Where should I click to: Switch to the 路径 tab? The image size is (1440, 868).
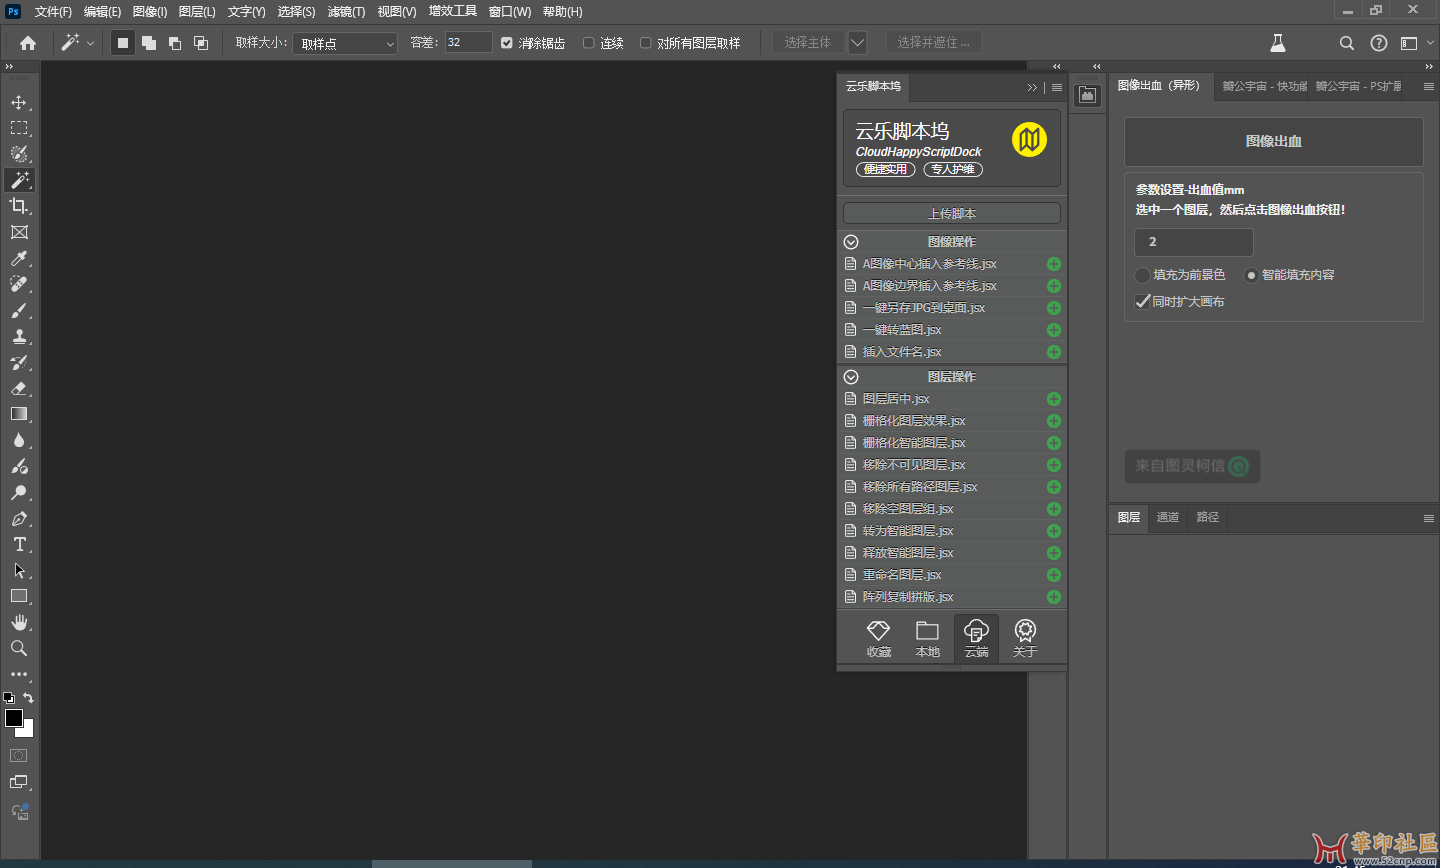[1208, 517]
